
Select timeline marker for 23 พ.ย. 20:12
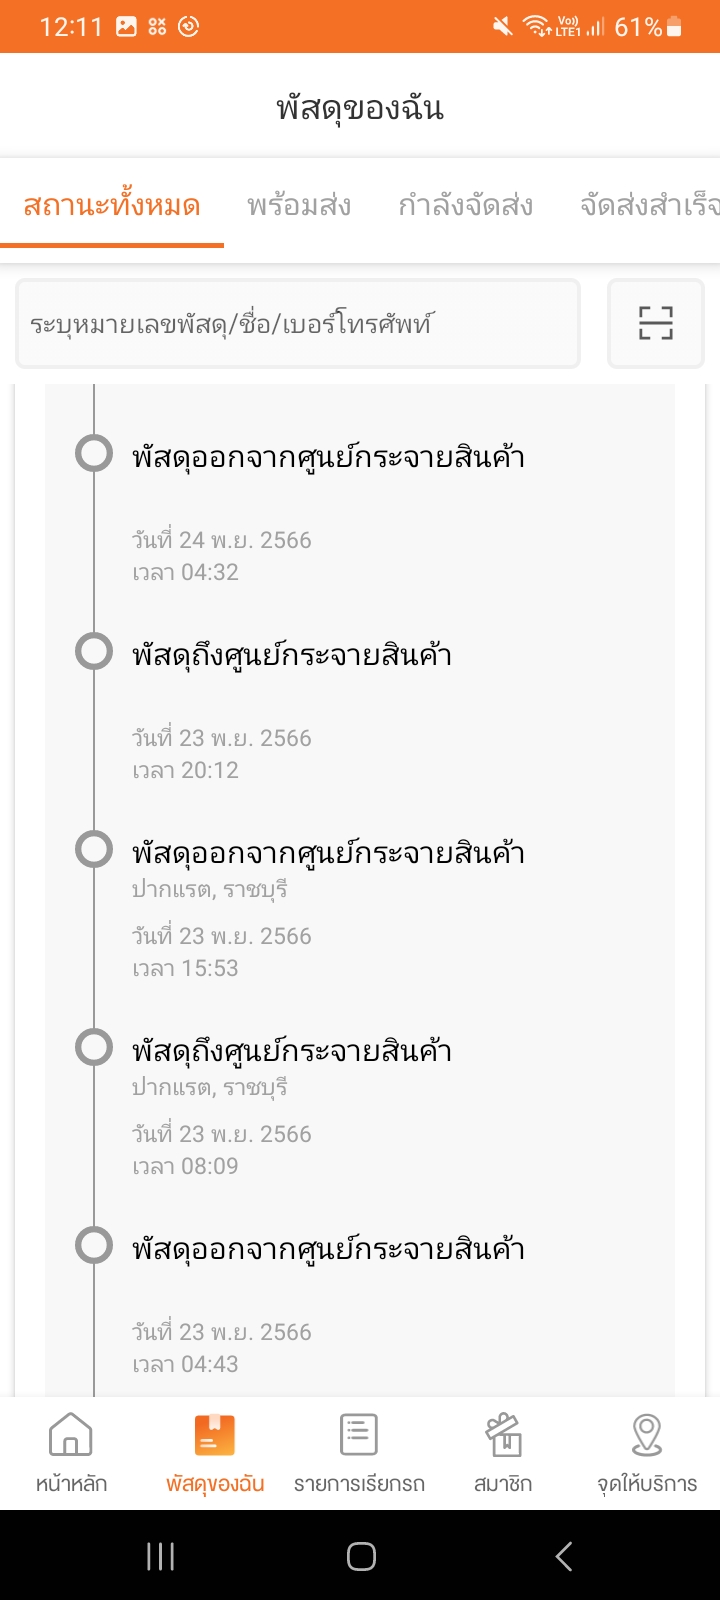pyautogui.click(x=94, y=651)
